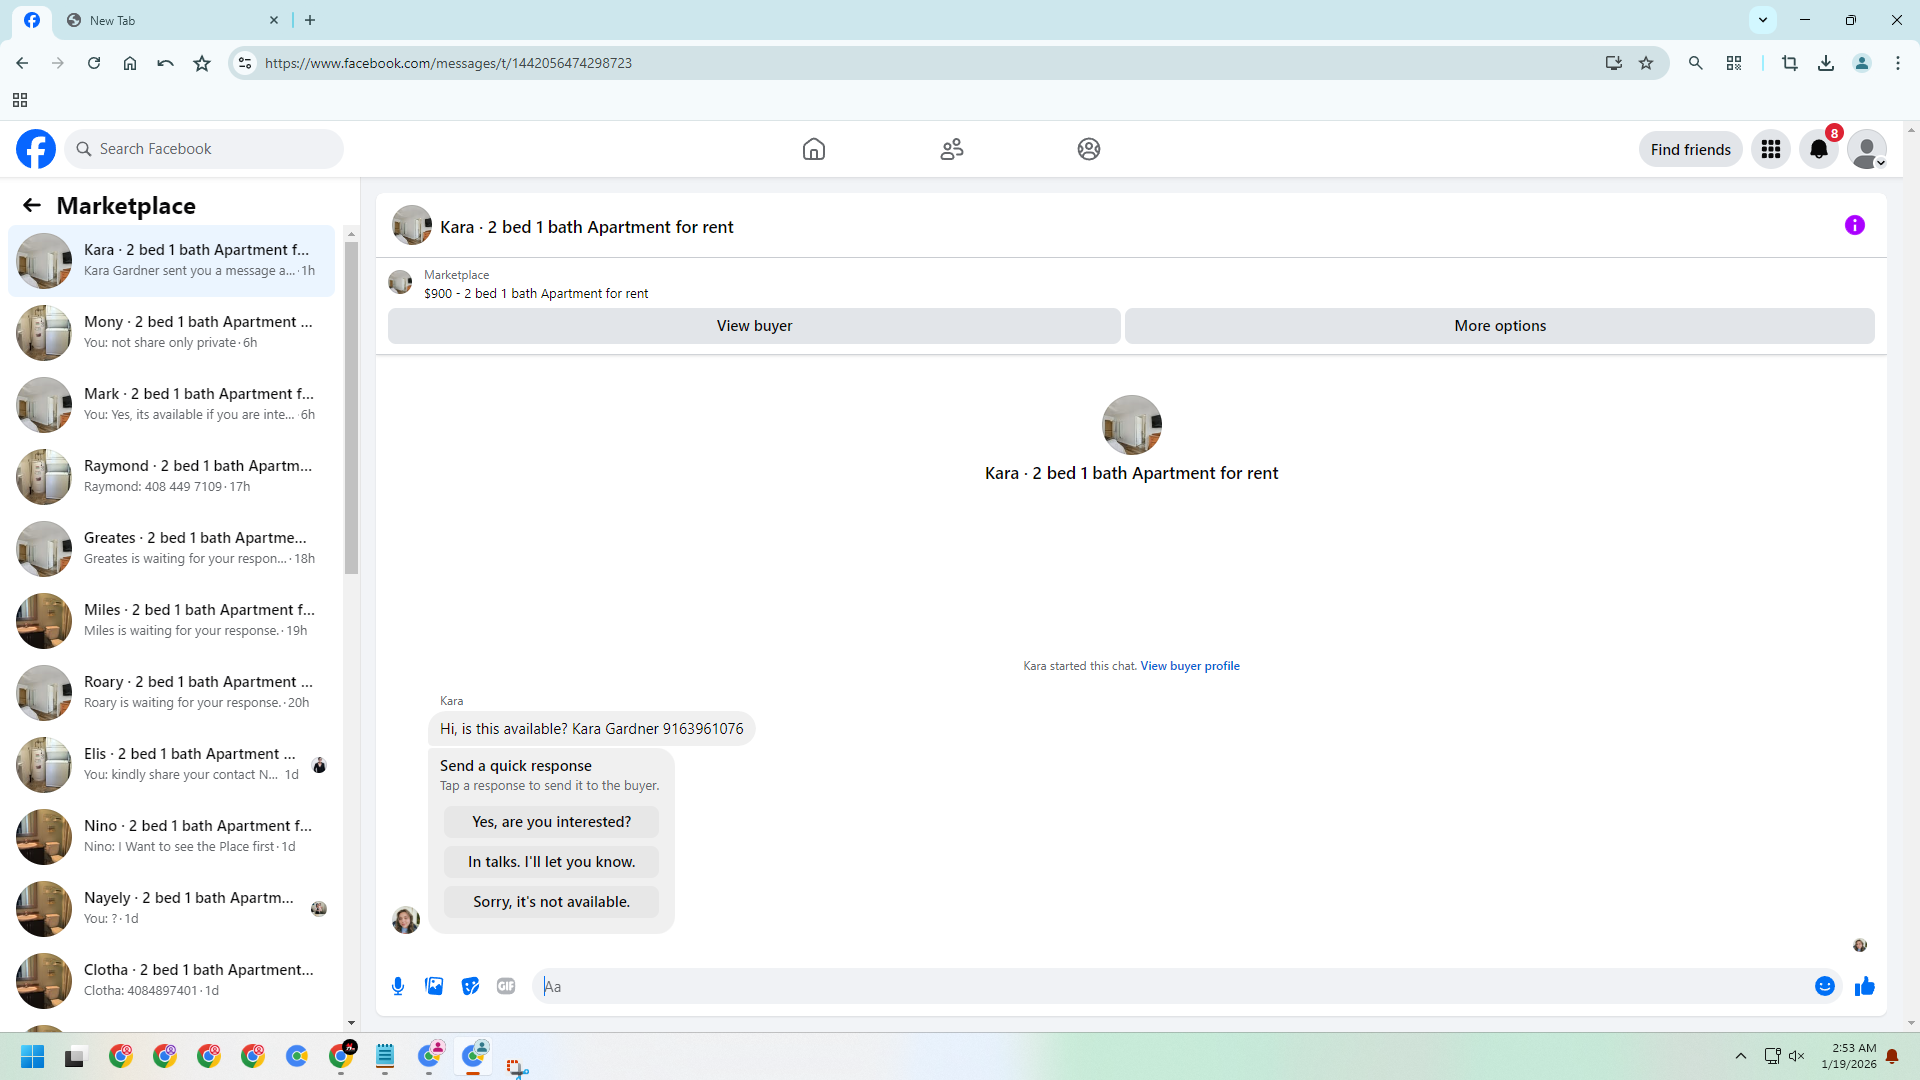
Task: Open the Kara conversation in the list
Action: click(171, 261)
